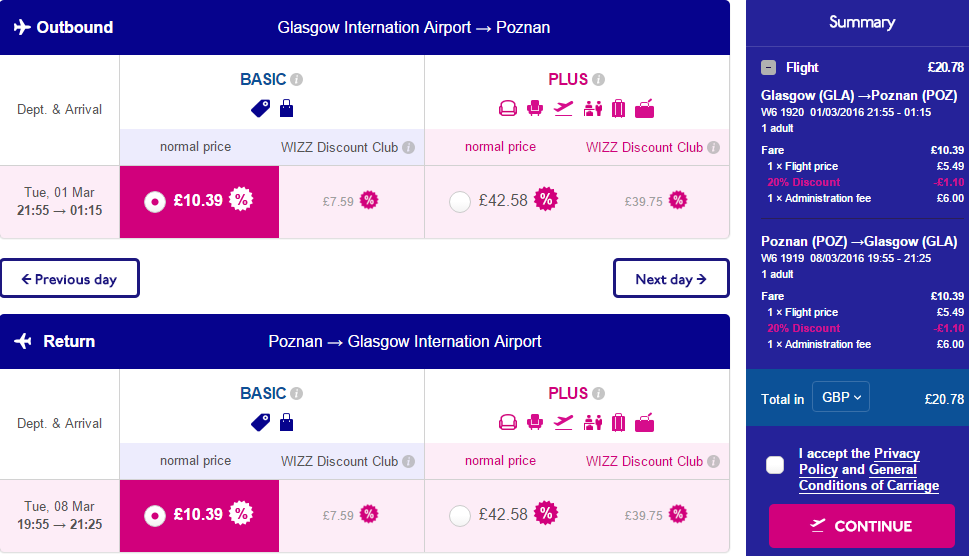Click the info icon next to outbound PLUS
Screen dimensions: 969x556
coord(598,80)
